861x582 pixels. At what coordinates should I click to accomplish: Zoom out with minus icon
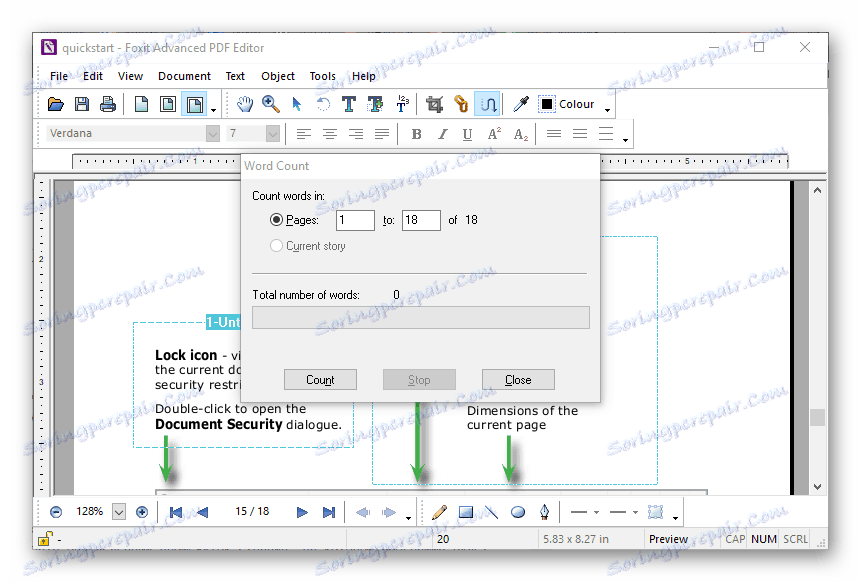55,512
